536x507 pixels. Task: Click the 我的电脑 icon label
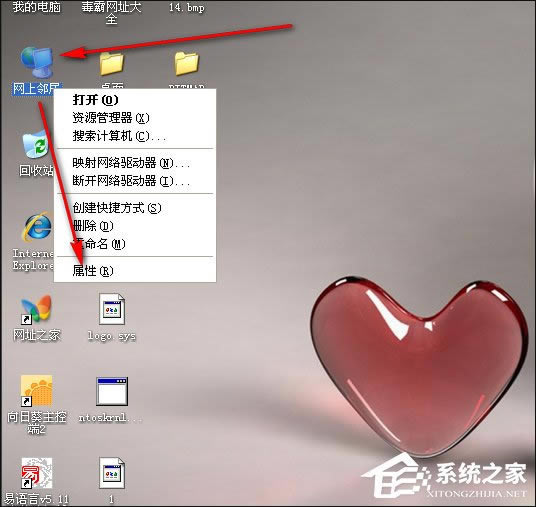(37, 6)
